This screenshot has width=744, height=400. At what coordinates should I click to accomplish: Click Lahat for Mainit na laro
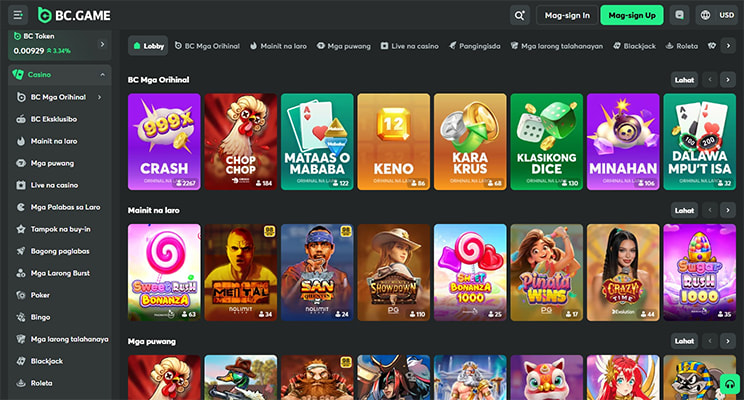[684, 210]
